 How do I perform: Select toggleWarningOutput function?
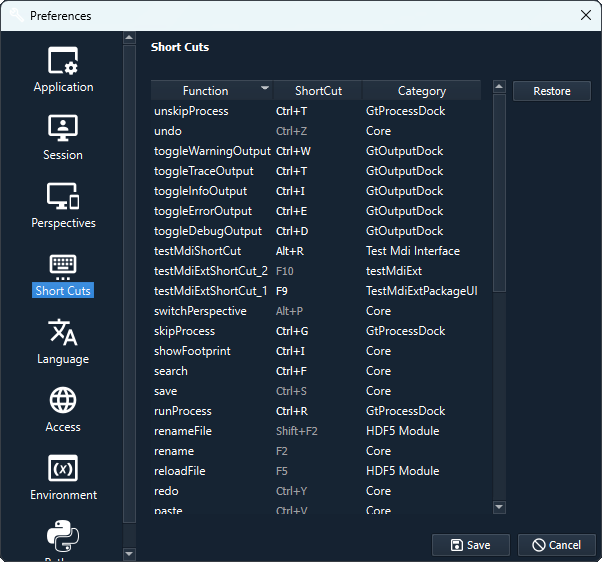(212, 151)
